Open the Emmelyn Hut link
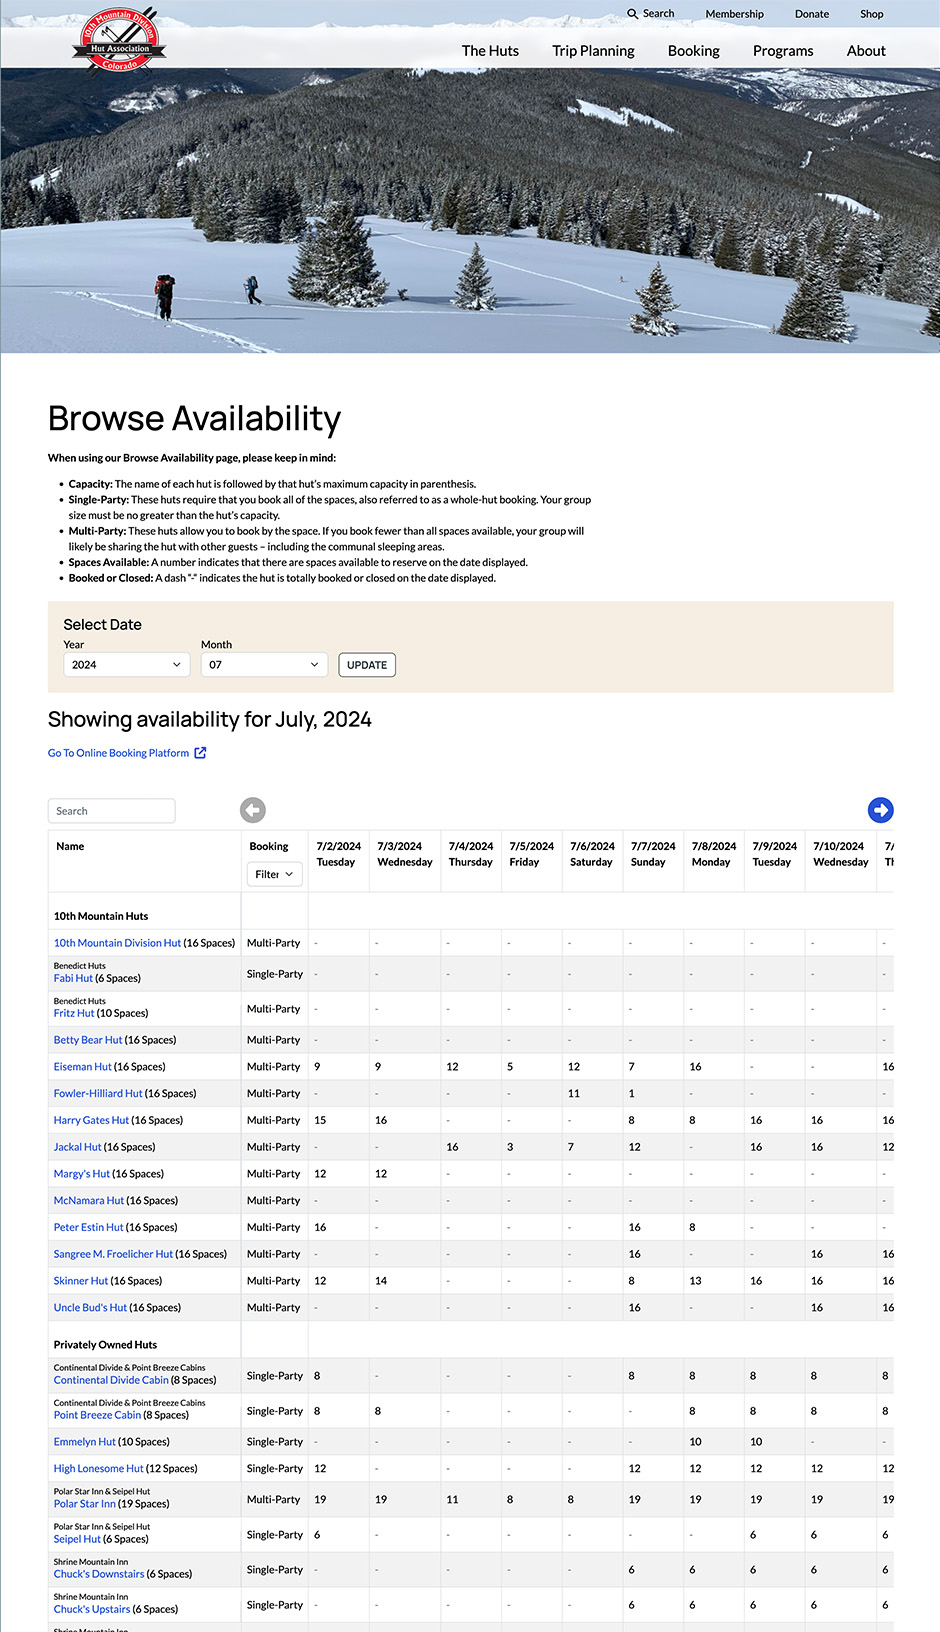 click(85, 1442)
